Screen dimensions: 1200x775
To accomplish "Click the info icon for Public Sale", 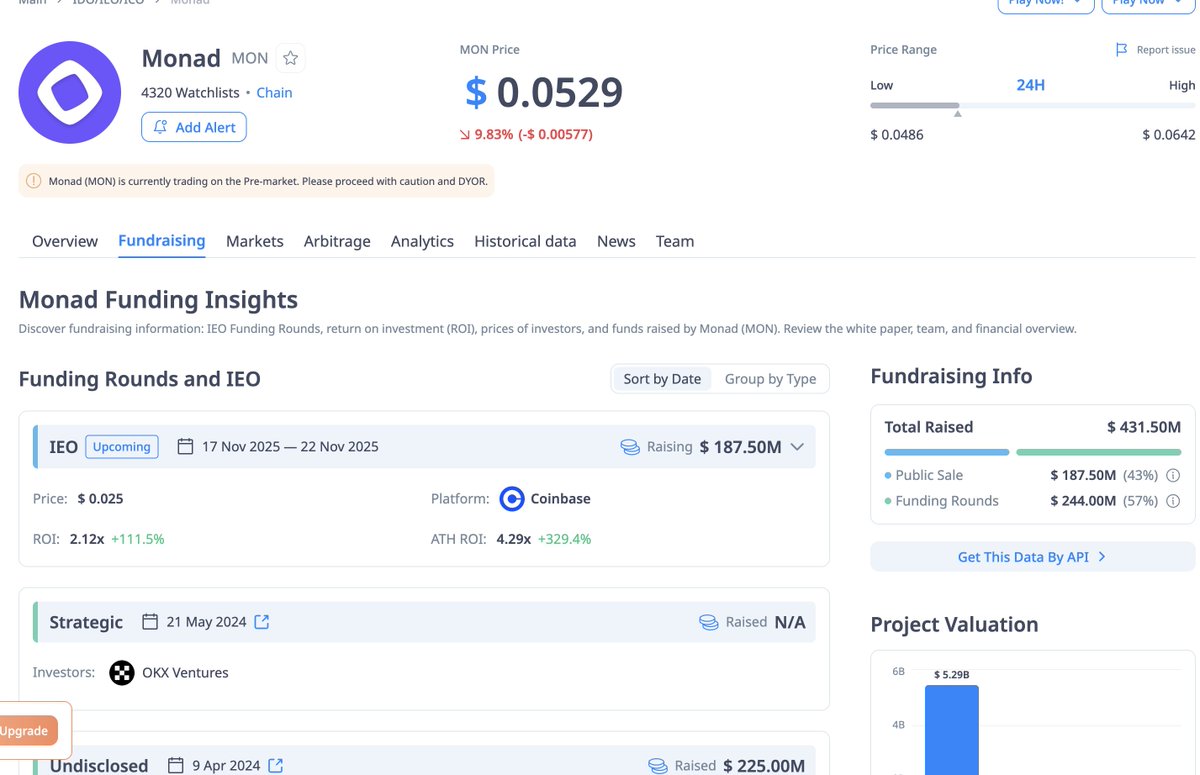I will [x=1174, y=475].
